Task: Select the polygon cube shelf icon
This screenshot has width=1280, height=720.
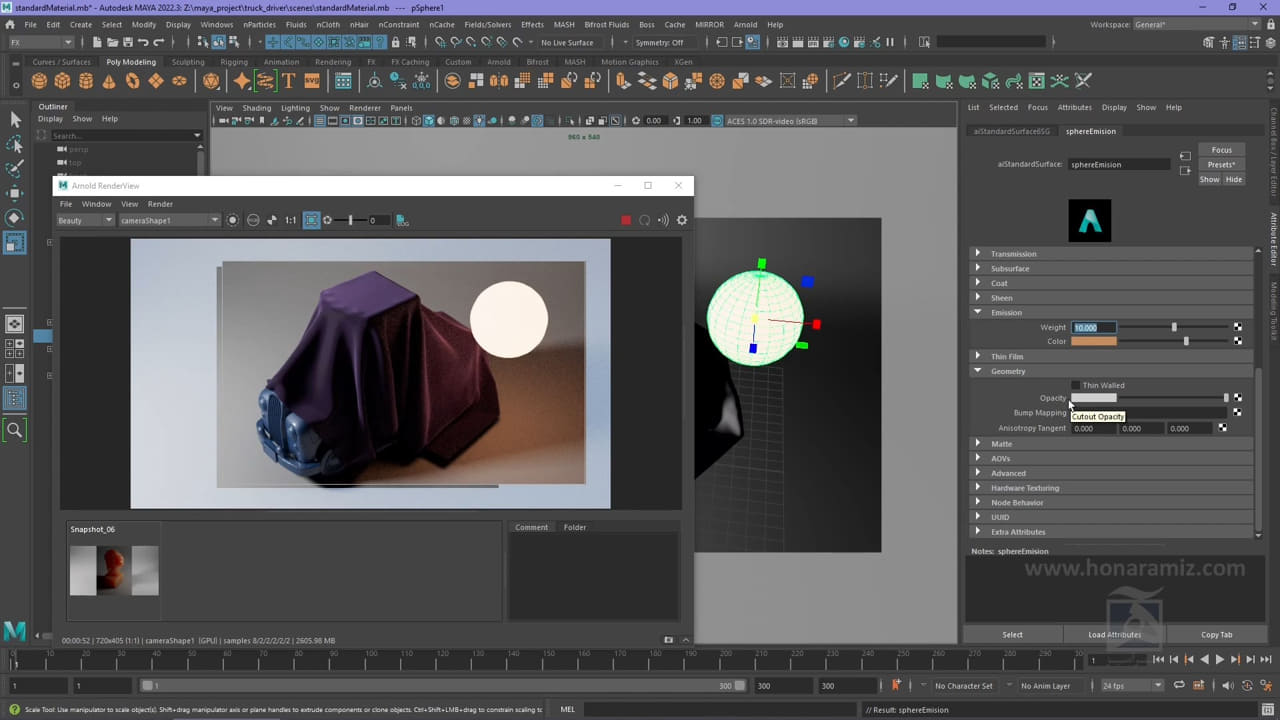Action: click(x=62, y=81)
